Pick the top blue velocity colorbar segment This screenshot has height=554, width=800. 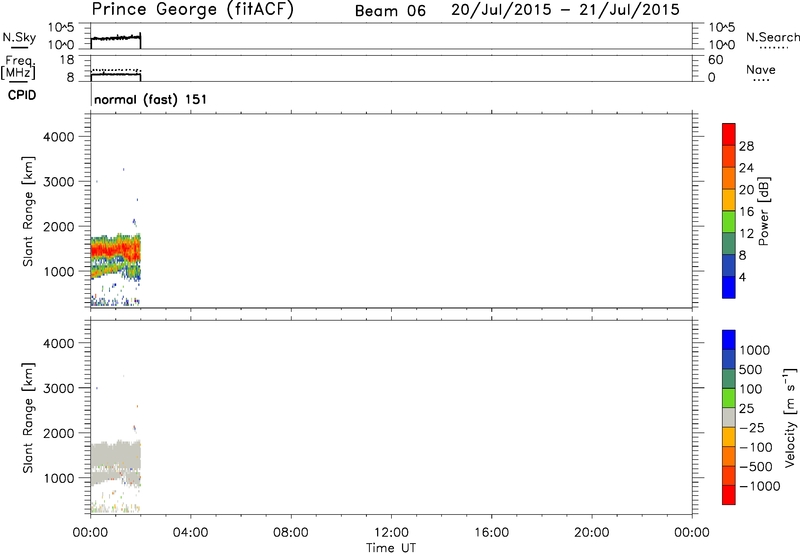click(729, 340)
